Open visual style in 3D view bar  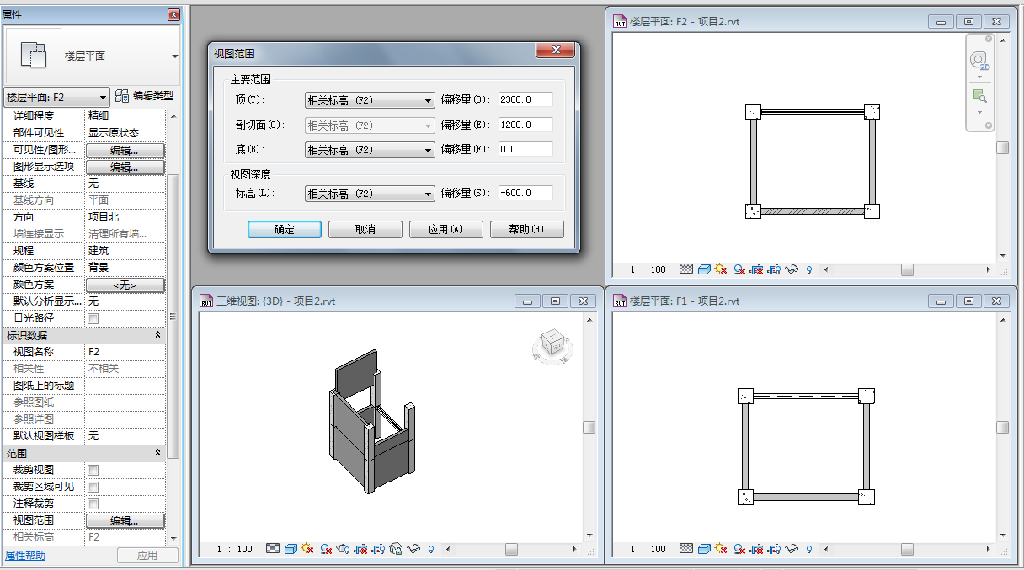[291, 549]
